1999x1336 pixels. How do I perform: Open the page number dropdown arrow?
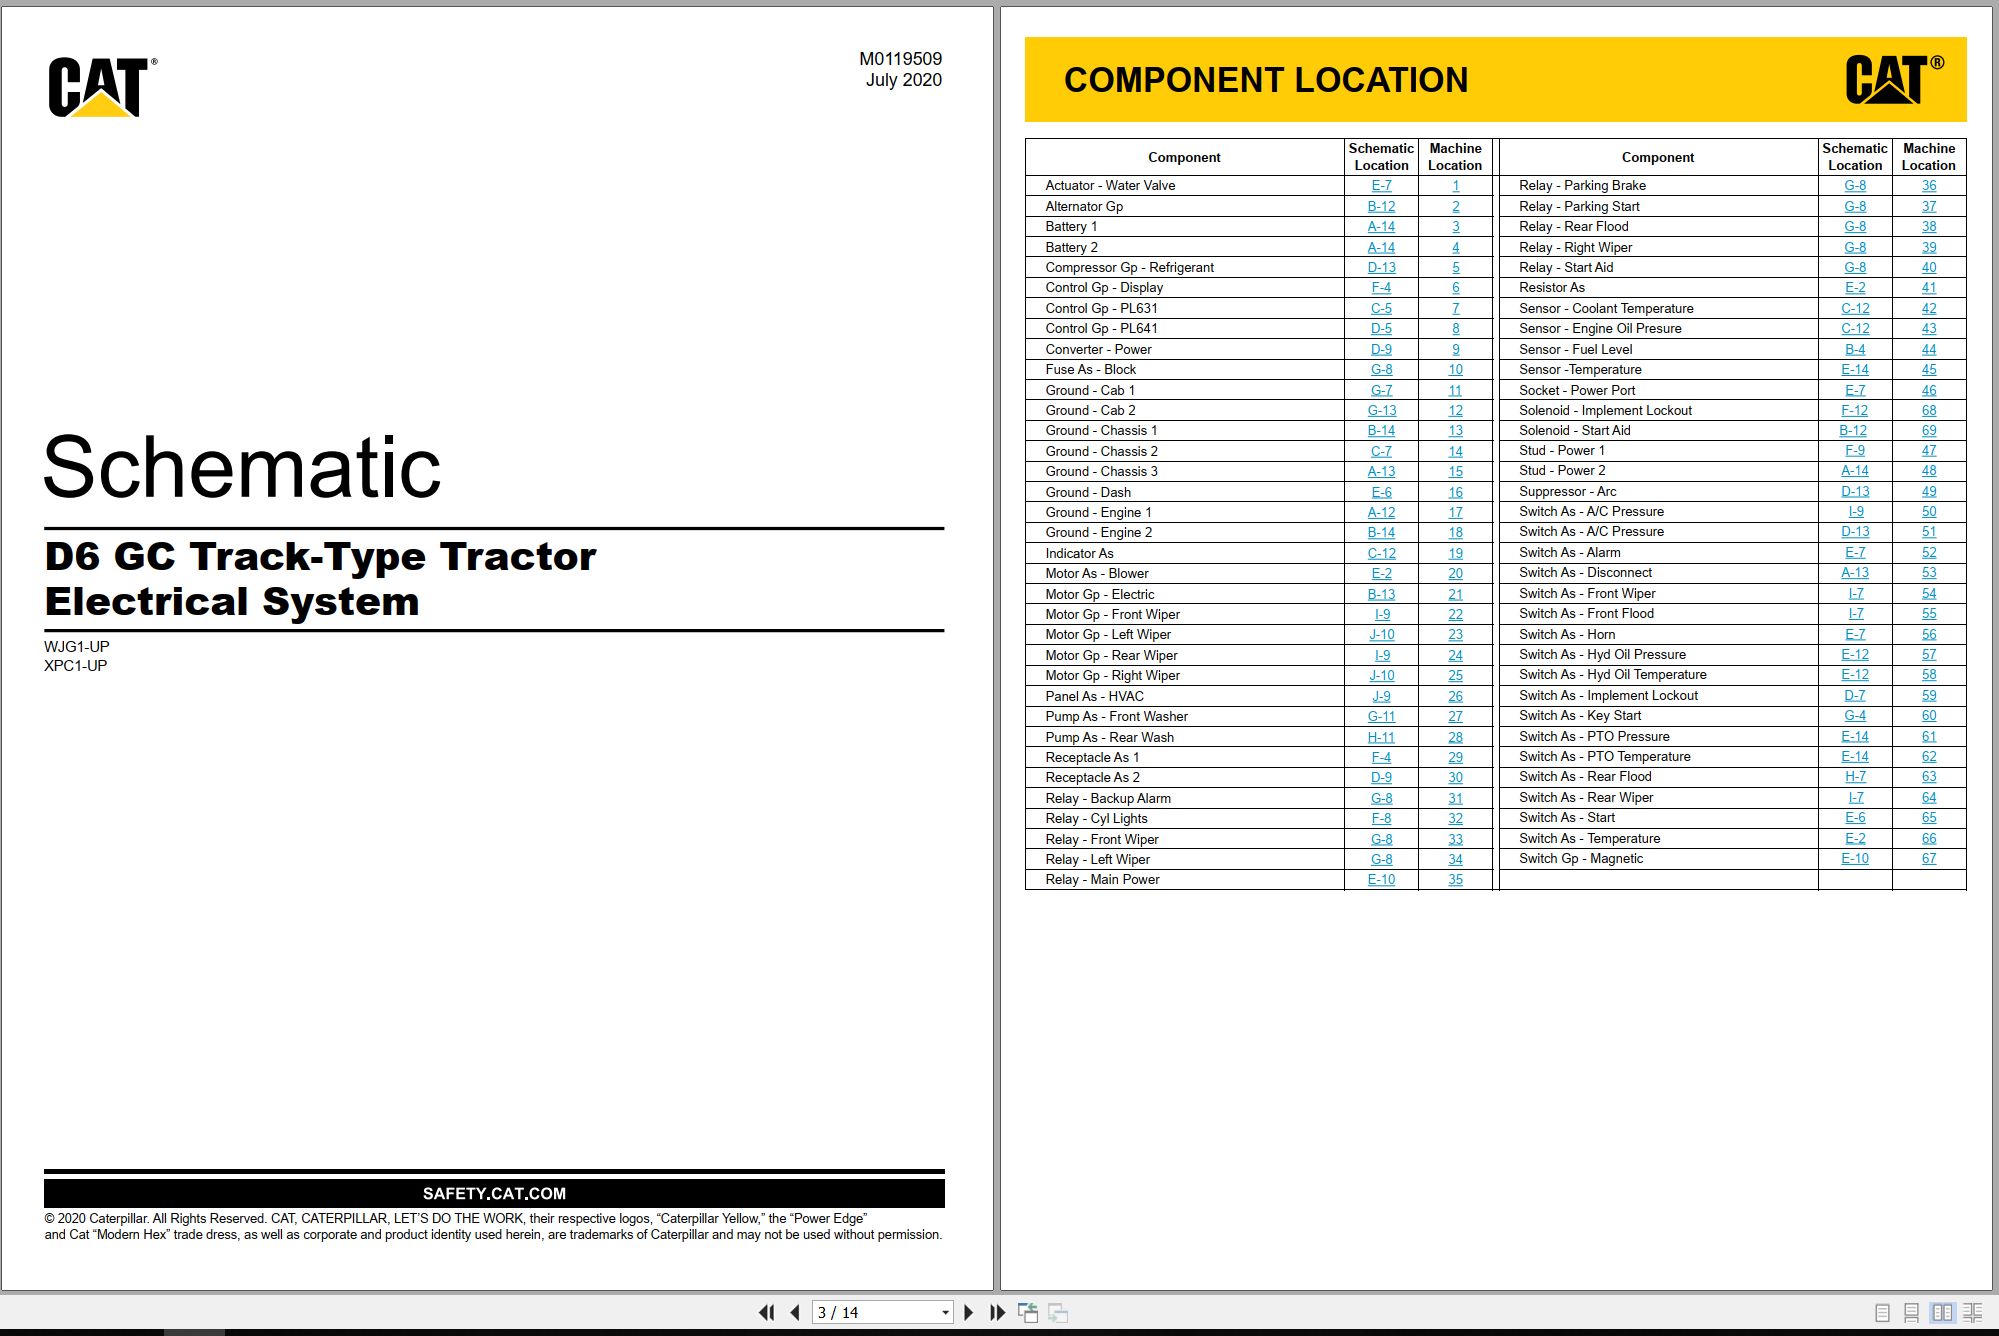pos(945,1313)
